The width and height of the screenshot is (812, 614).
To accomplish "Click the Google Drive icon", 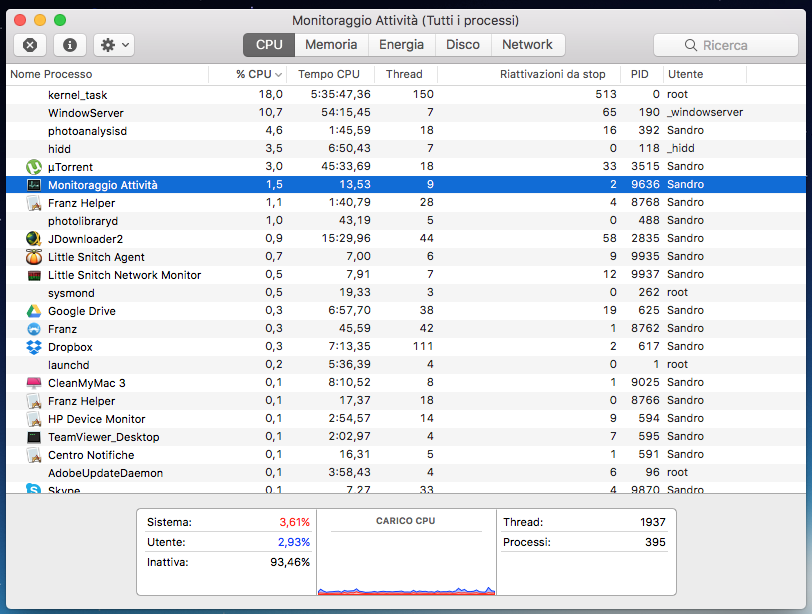I will tap(34, 311).
